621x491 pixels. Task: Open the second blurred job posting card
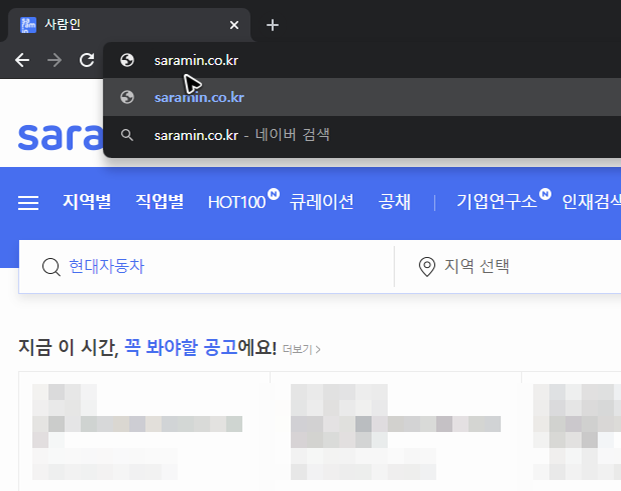396,431
